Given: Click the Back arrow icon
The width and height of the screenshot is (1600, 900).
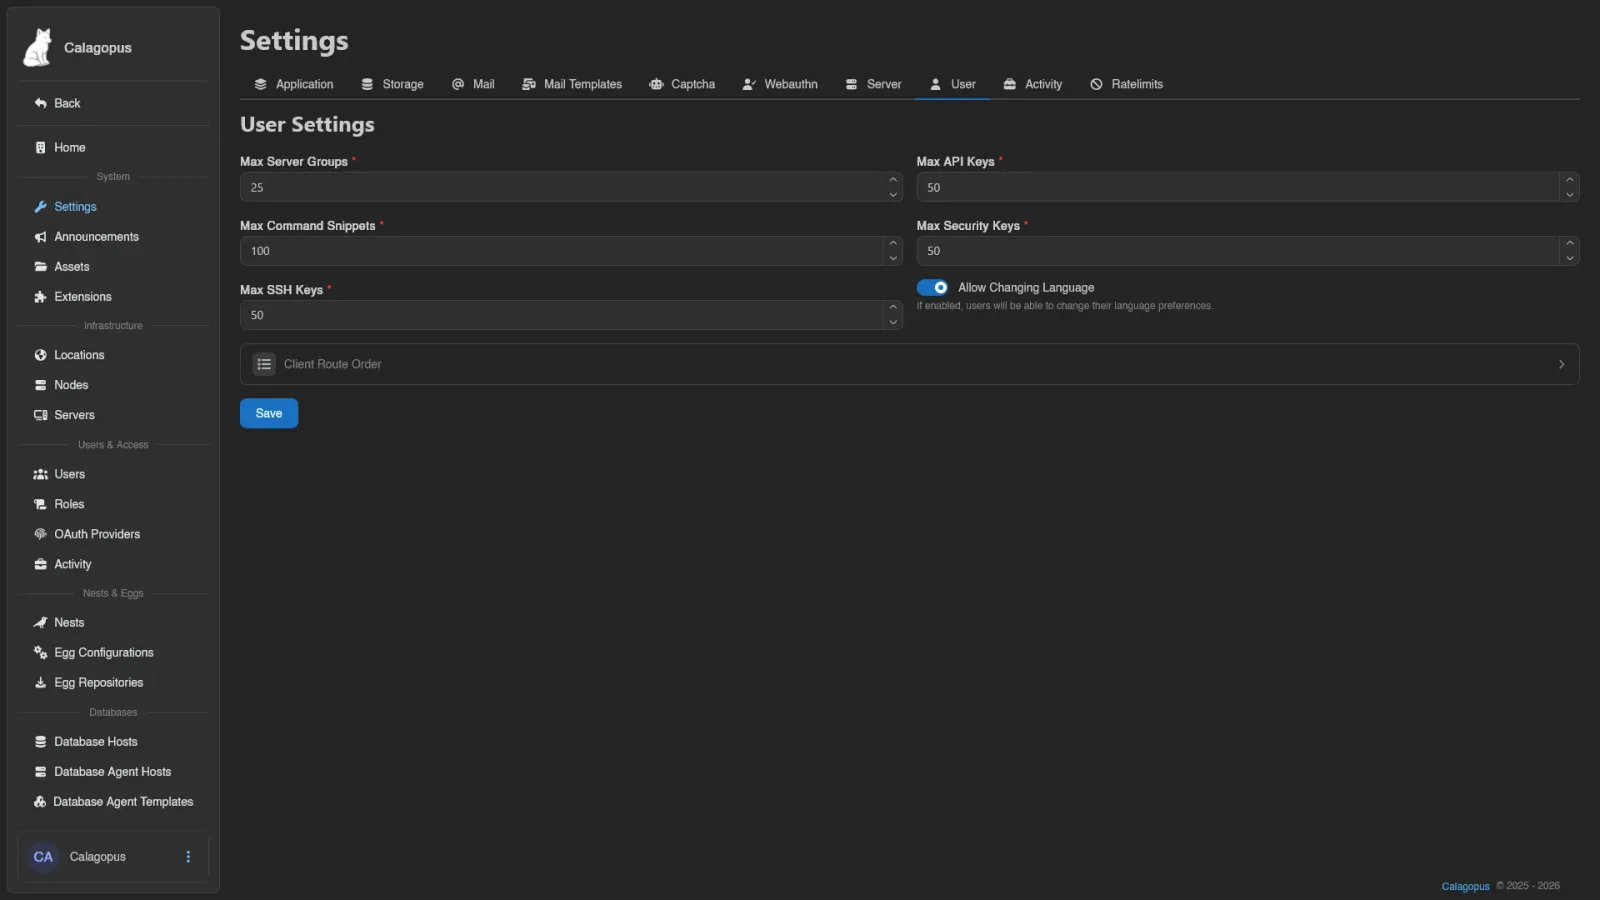Looking at the screenshot, I should pos(41,103).
